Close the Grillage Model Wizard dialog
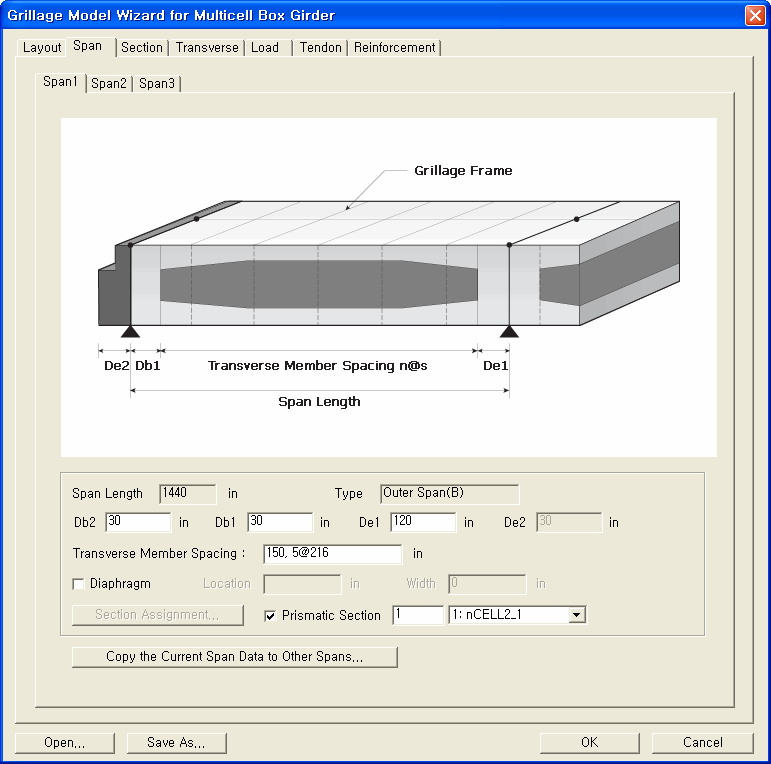This screenshot has width=771, height=764. [755, 15]
